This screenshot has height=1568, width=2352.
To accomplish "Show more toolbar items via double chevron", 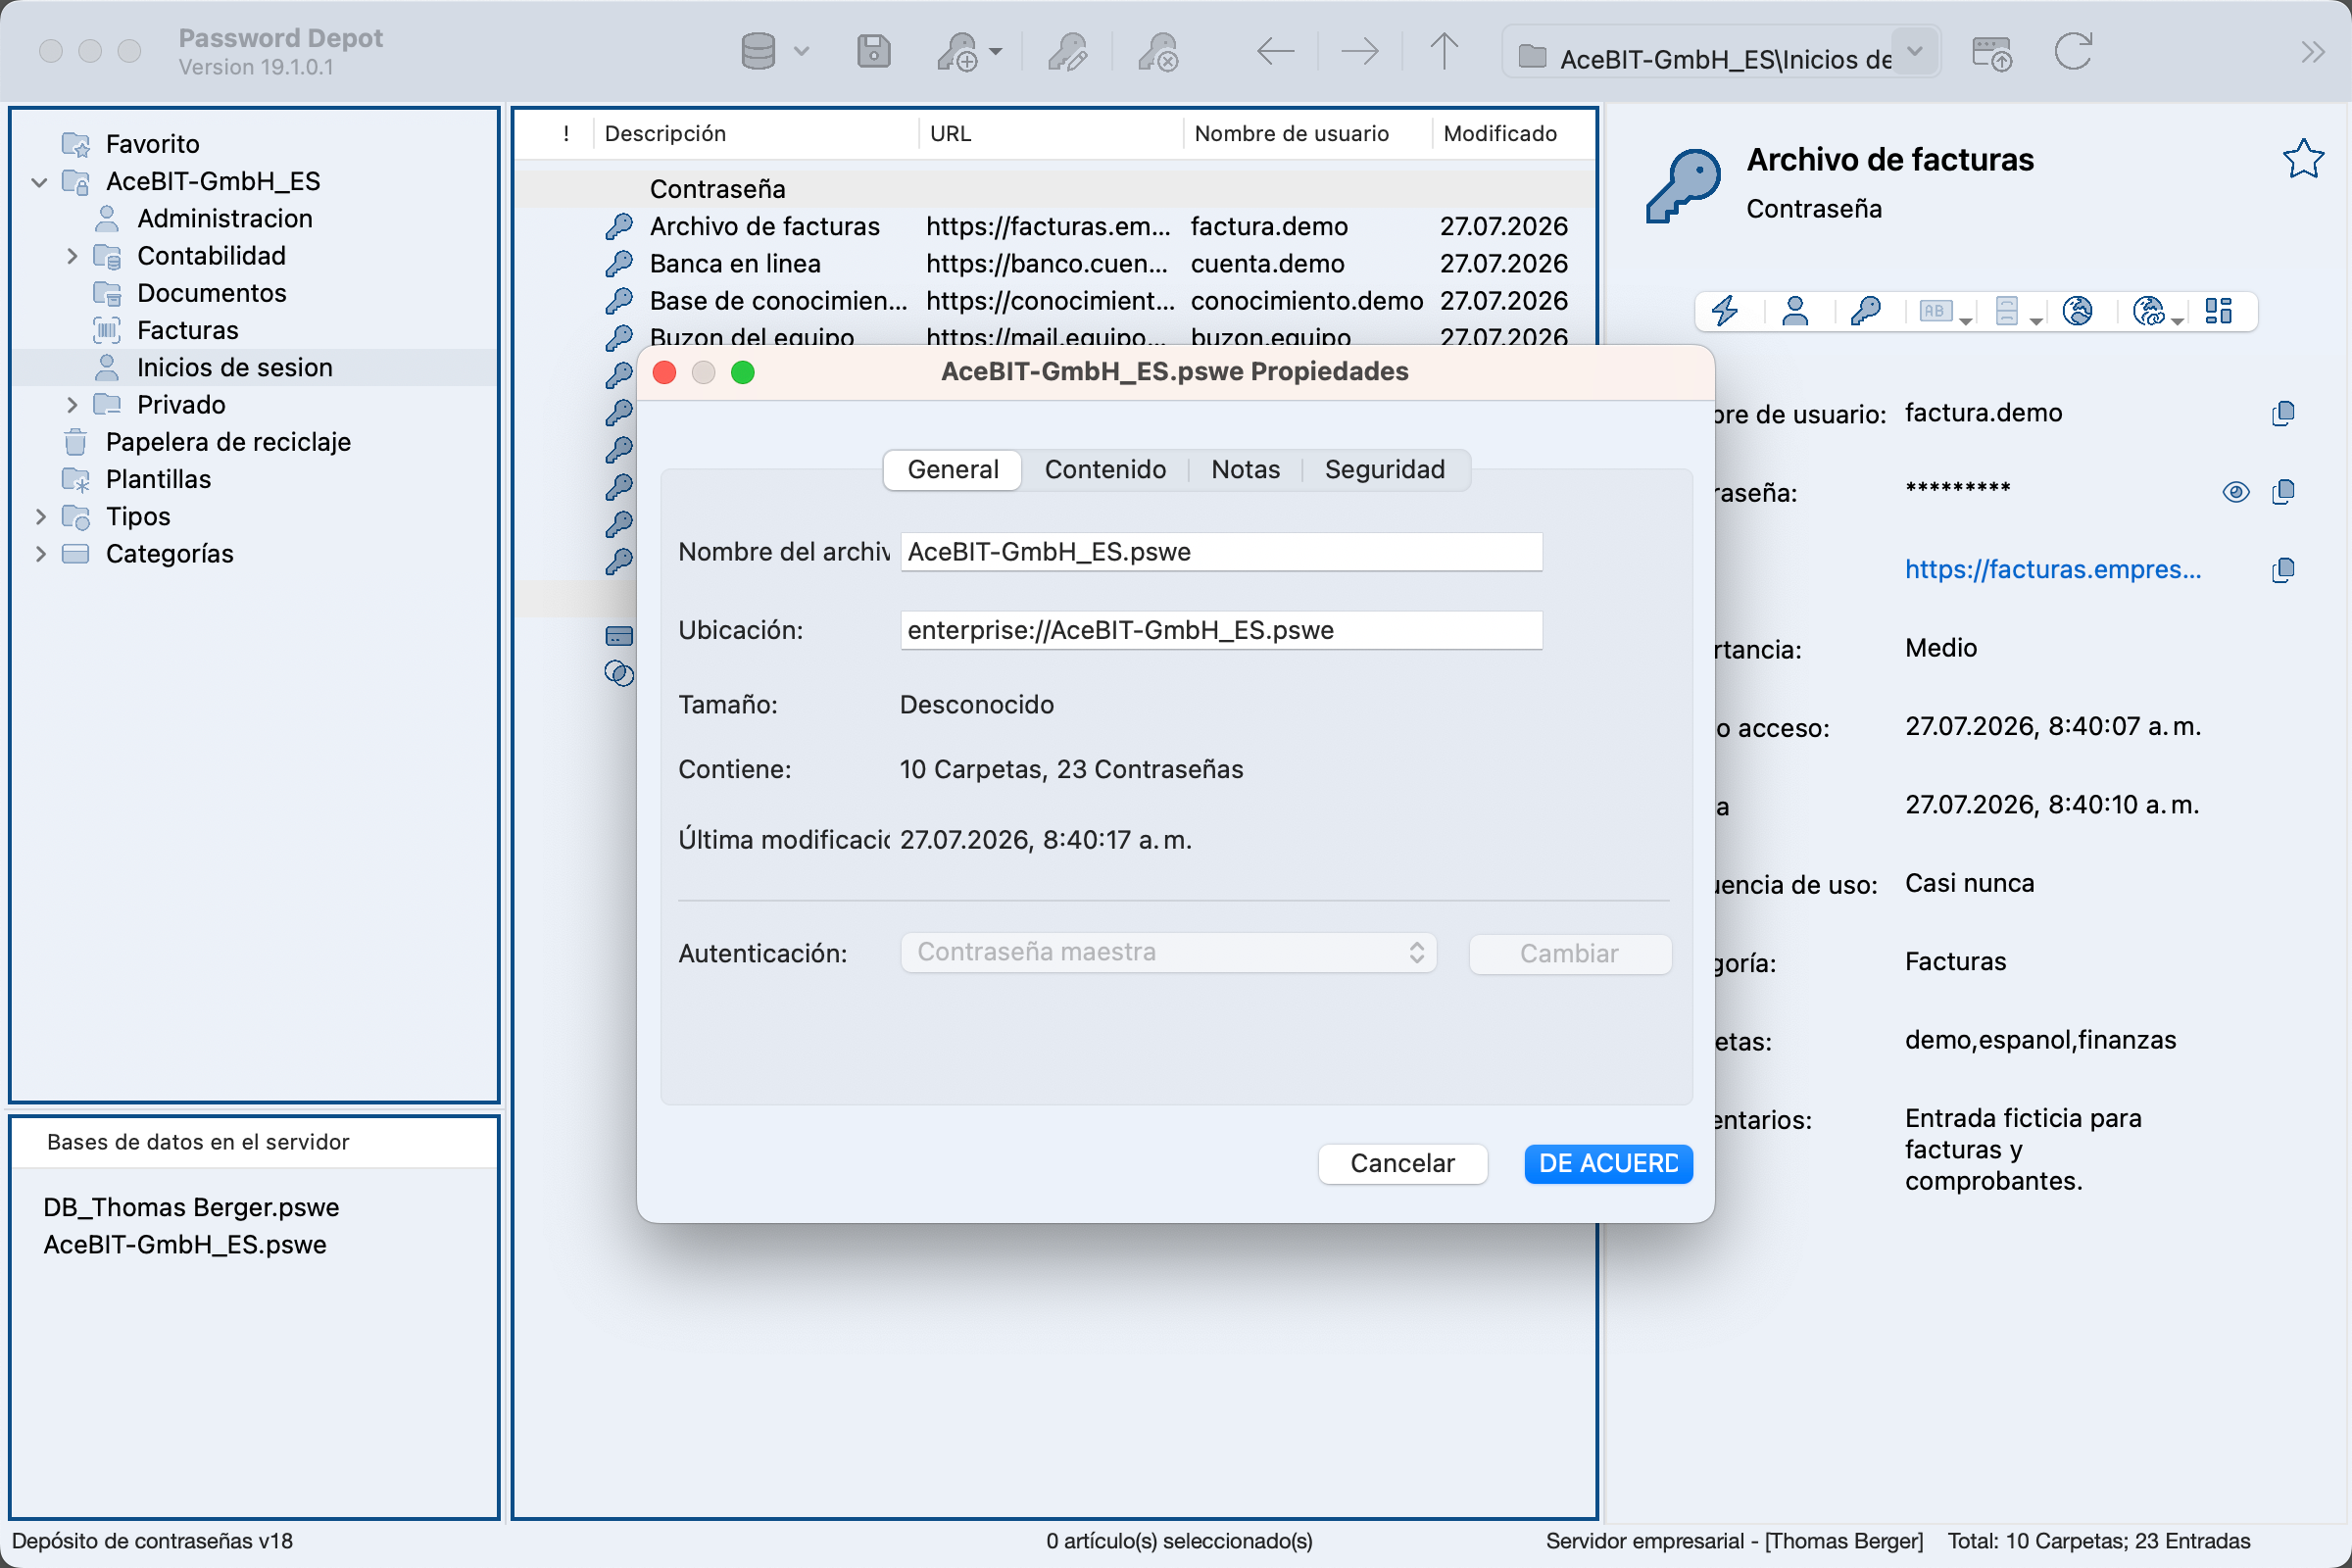I will (2312, 51).
